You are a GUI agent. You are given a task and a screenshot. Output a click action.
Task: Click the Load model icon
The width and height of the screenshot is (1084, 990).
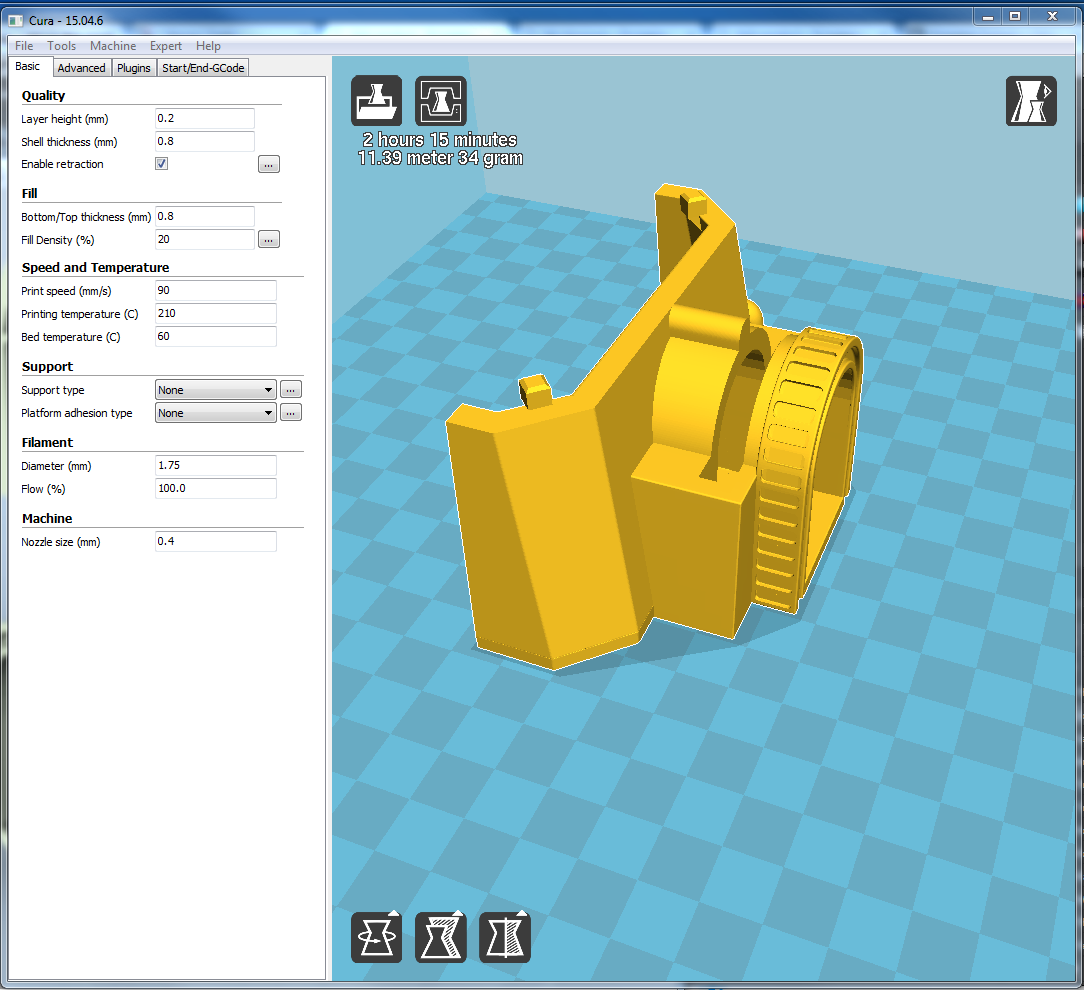[x=376, y=101]
